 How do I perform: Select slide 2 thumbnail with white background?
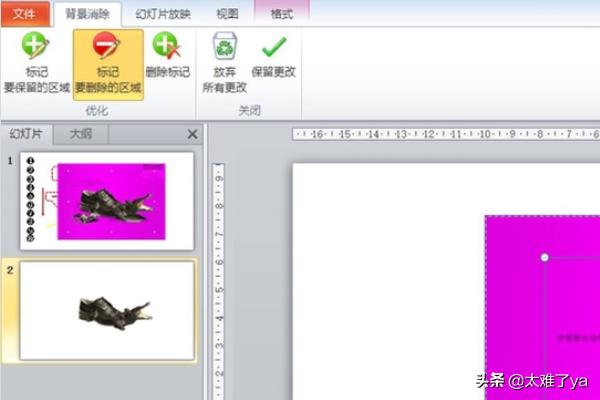(x=107, y=311)
